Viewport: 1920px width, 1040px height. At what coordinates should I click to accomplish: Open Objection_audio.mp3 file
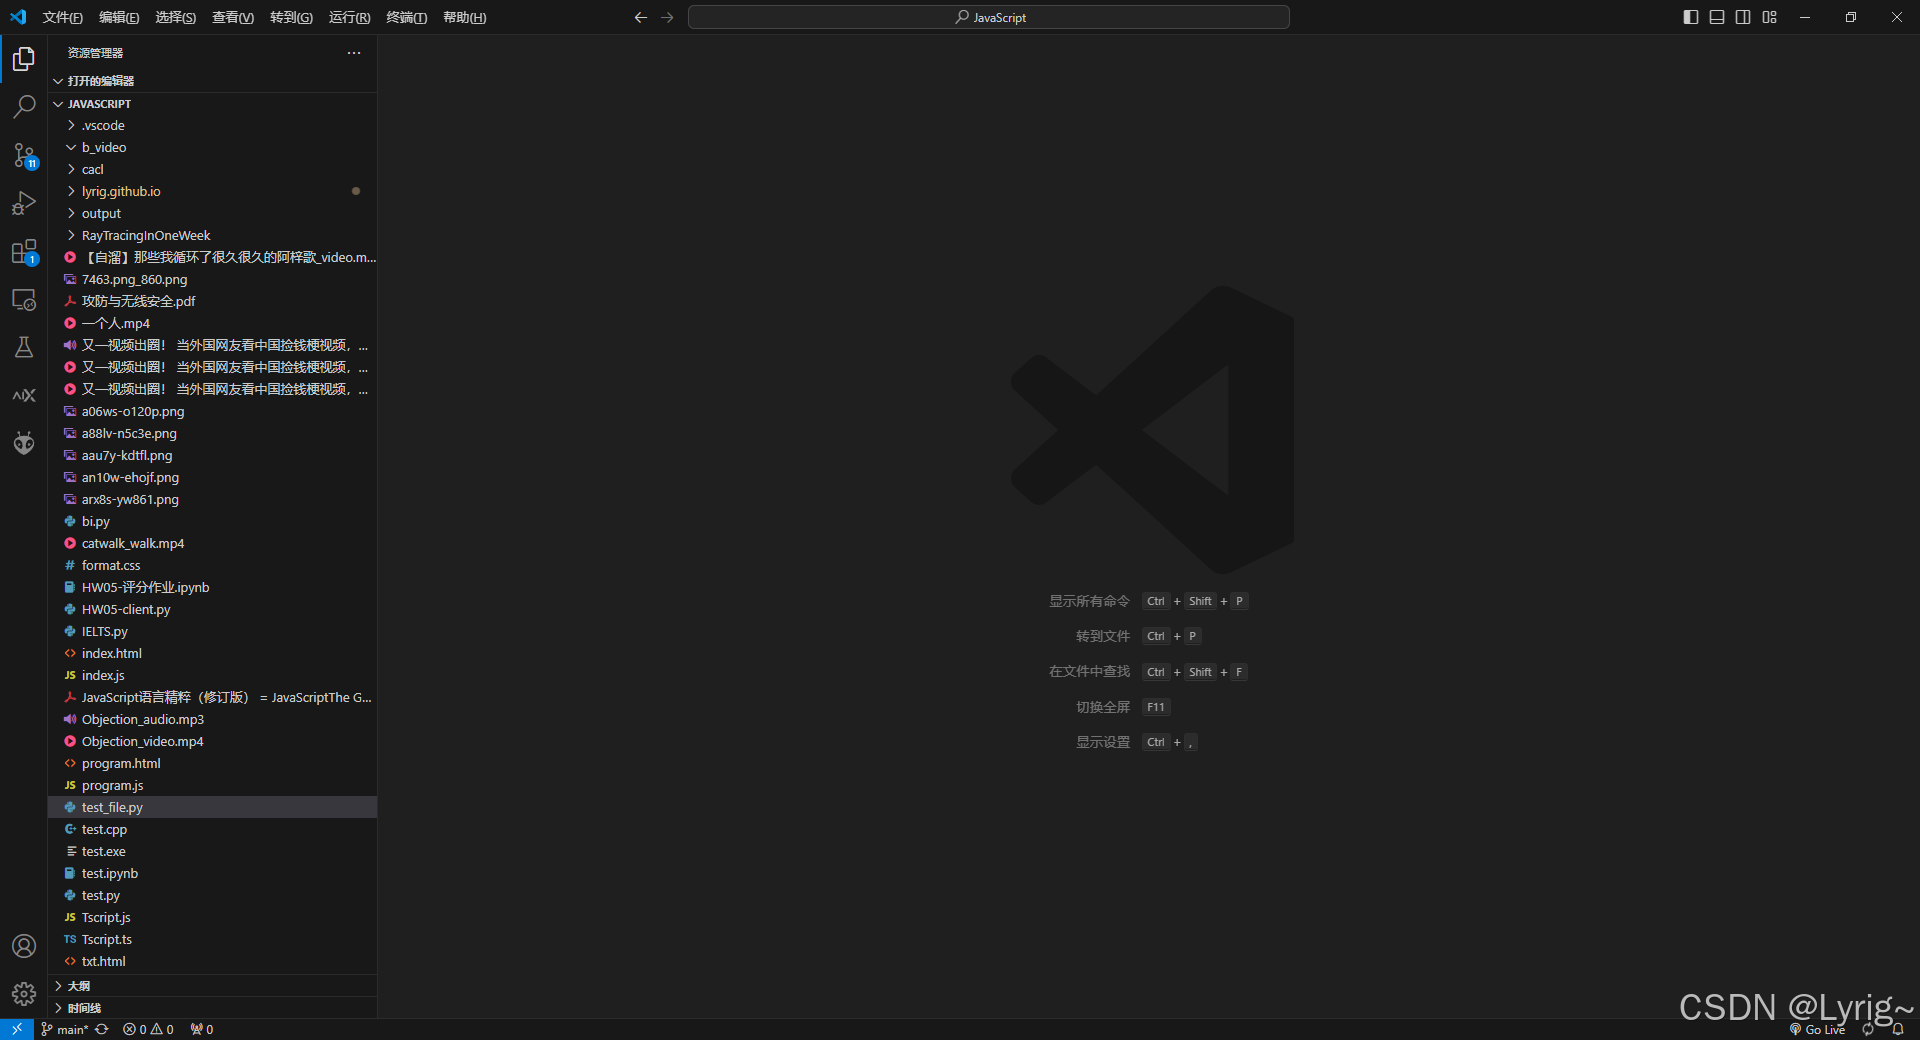[212, 719]
